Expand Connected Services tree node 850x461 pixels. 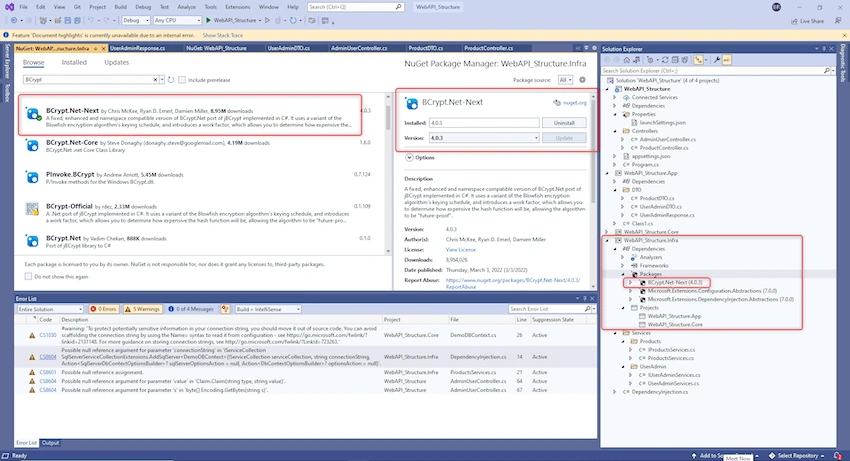(x=615, y=98)
